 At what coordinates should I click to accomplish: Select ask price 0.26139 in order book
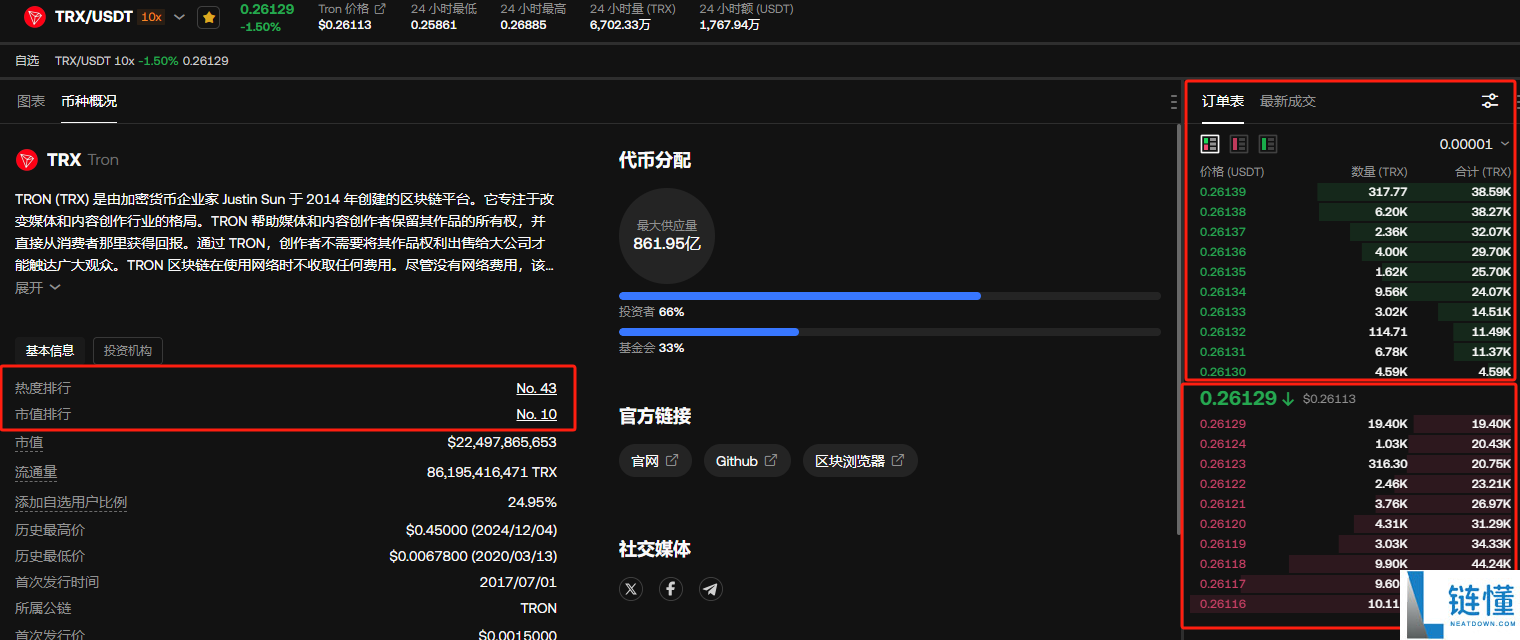pyautogui.click(x=1223, y=191)
